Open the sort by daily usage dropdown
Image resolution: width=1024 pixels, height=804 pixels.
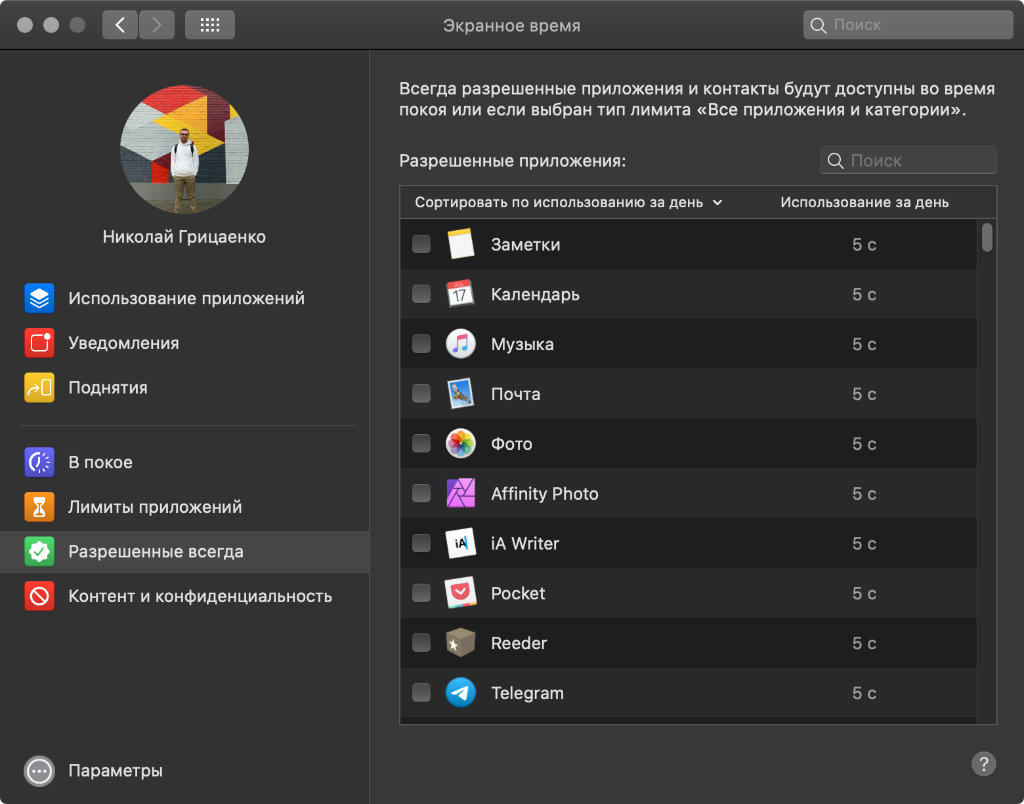tap(569, 202)
